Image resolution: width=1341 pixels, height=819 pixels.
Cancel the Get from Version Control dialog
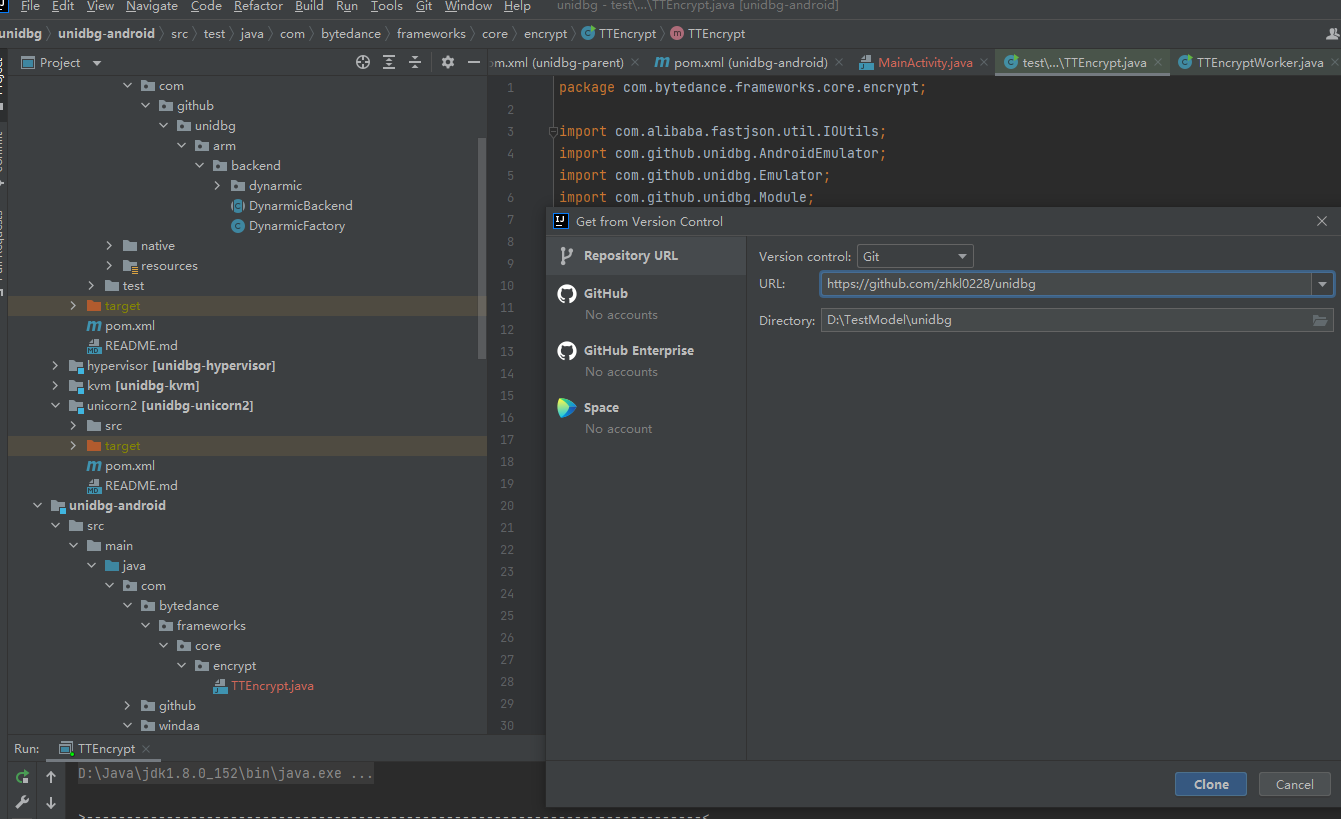pos(1294,784)
